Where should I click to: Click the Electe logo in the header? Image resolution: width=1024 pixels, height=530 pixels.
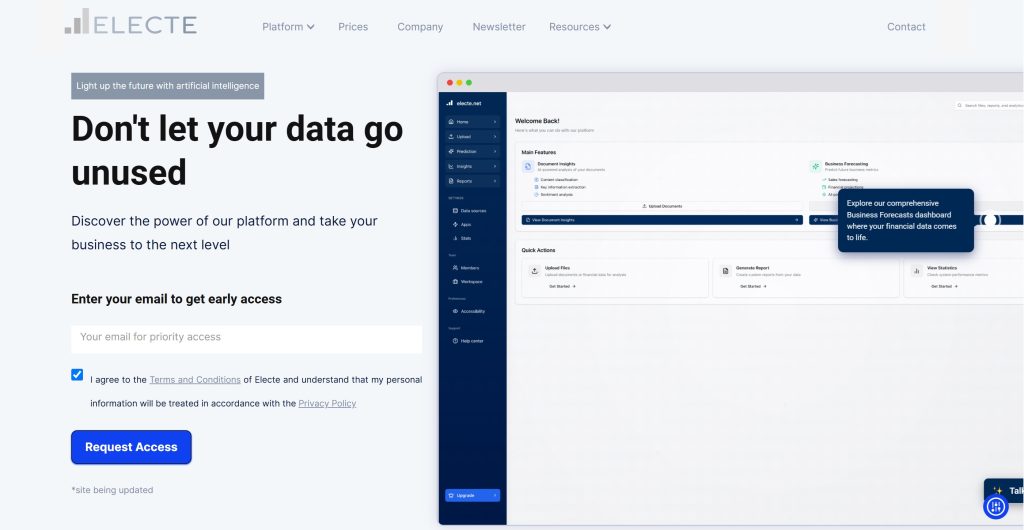coord(131,23)
